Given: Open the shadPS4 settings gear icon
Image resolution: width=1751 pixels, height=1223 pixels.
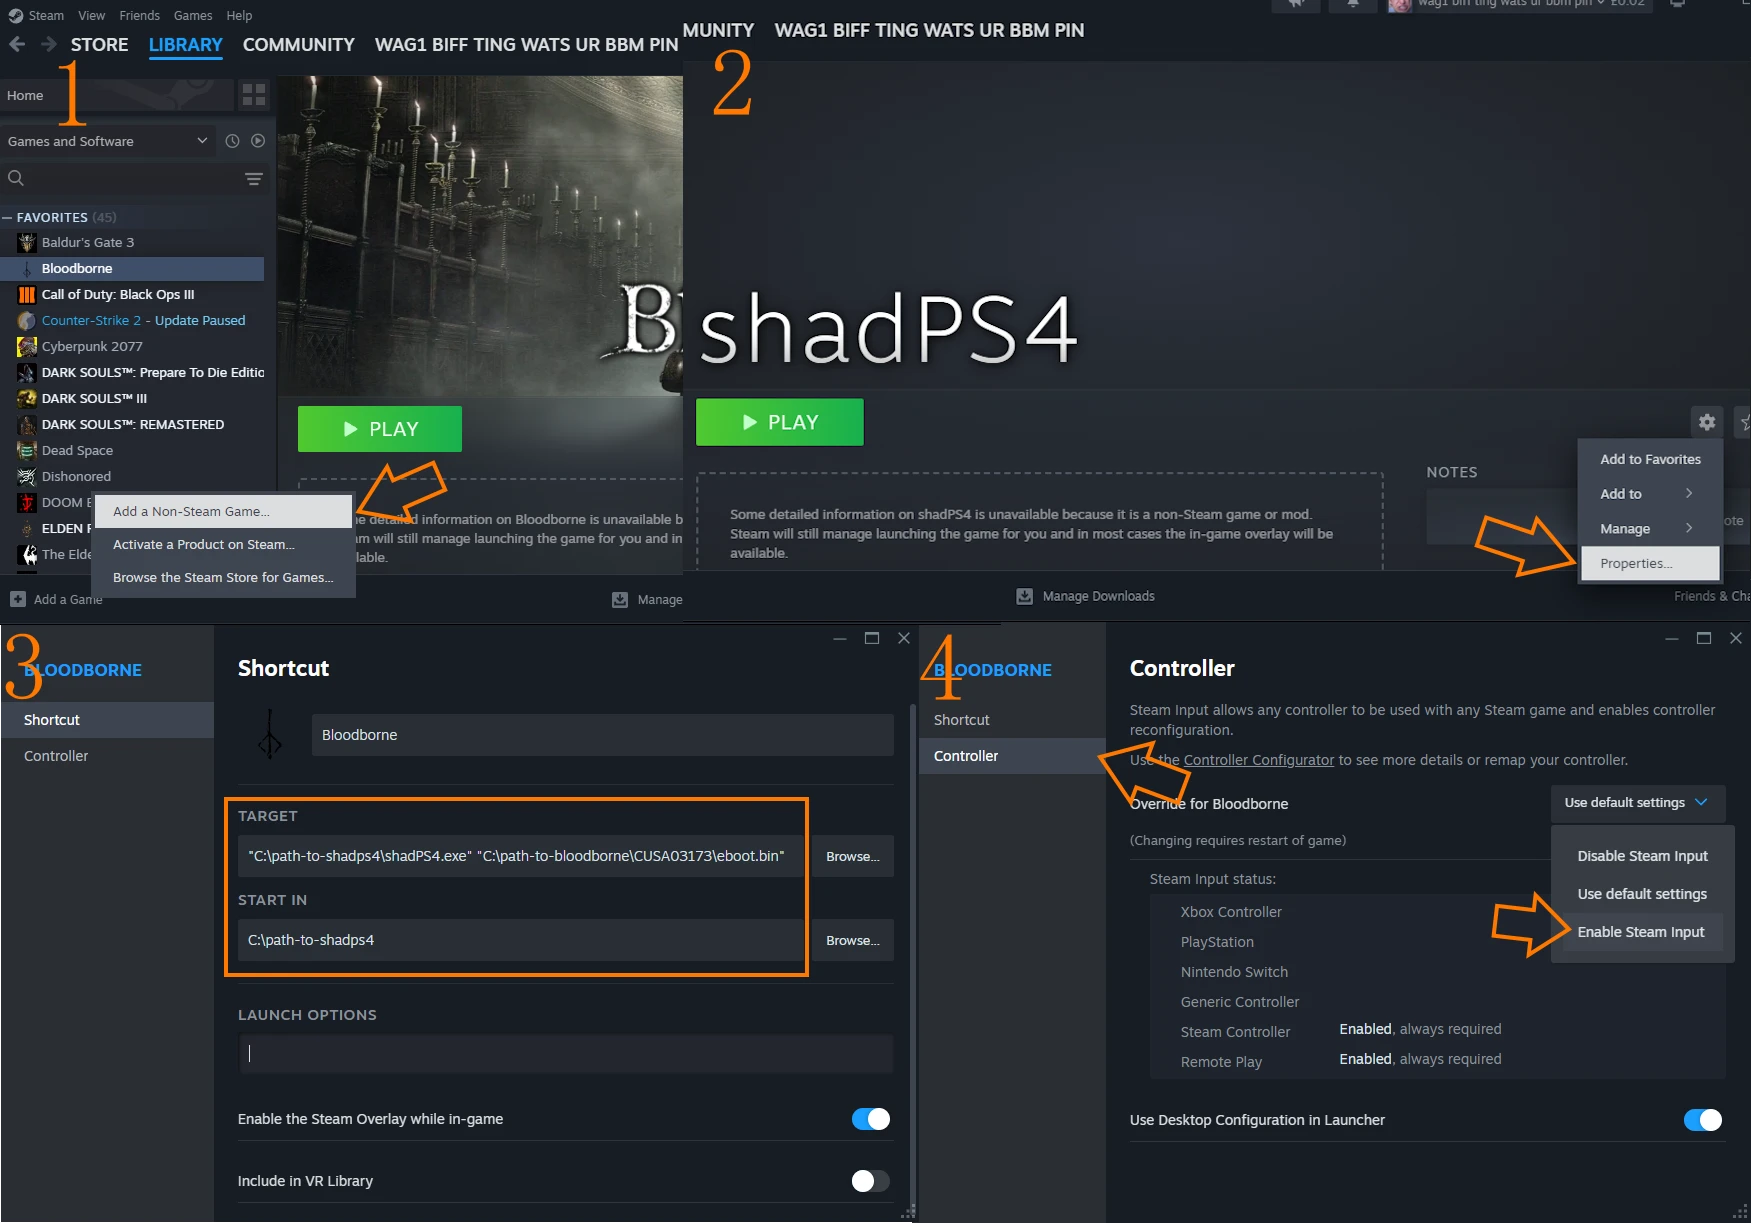Looking at the screenshot, I should pos(1707,422).
